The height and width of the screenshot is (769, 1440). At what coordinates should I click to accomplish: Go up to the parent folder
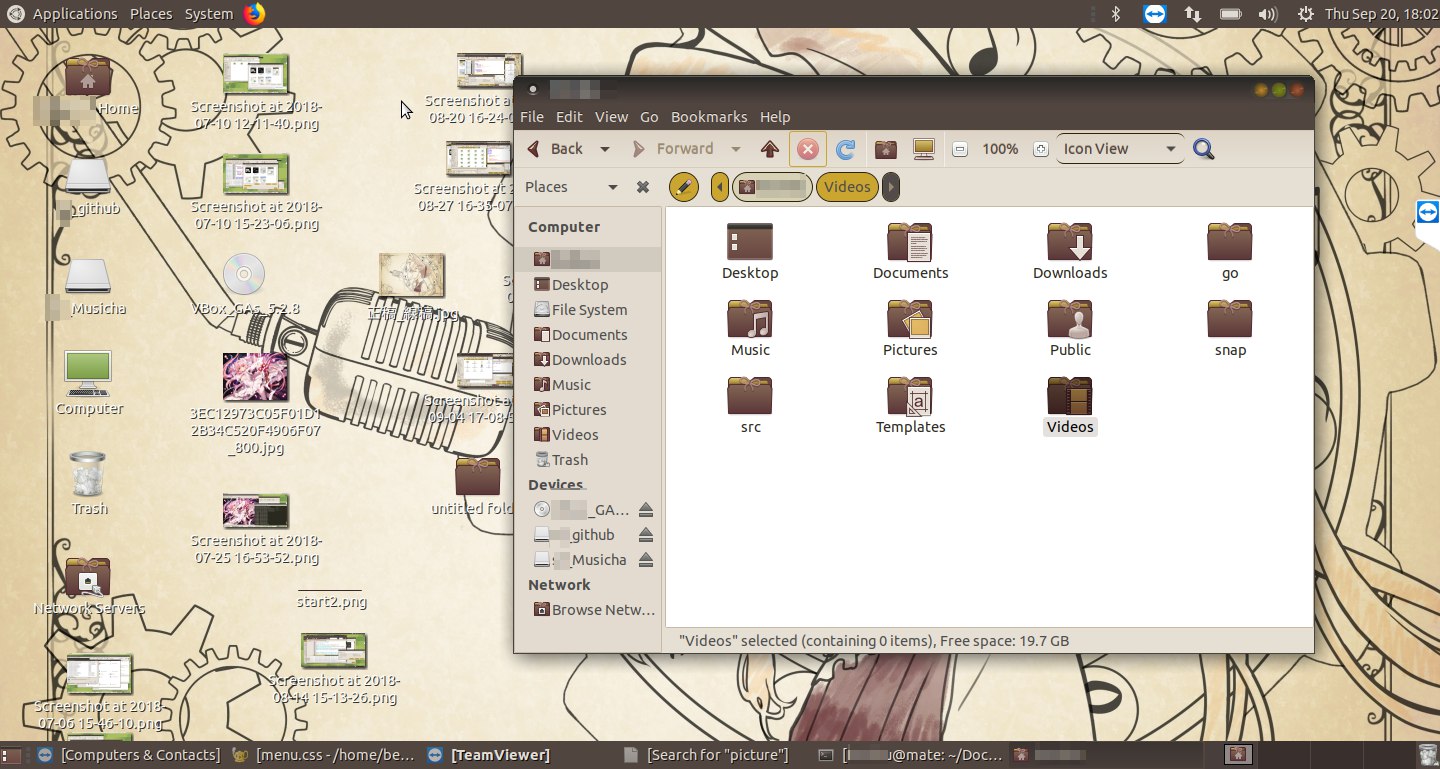pyautogui.click(x=769, y=149)
